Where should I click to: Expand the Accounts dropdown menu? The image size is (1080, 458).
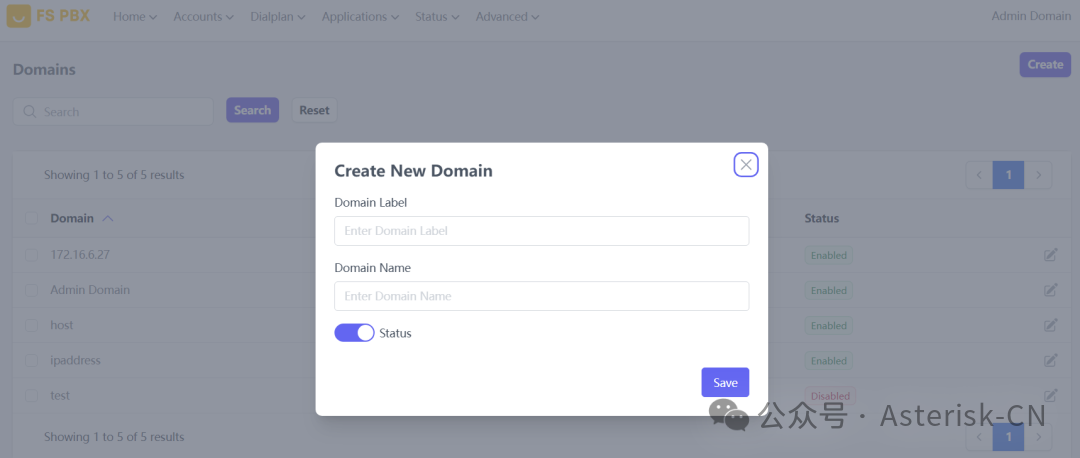(203, 17)
